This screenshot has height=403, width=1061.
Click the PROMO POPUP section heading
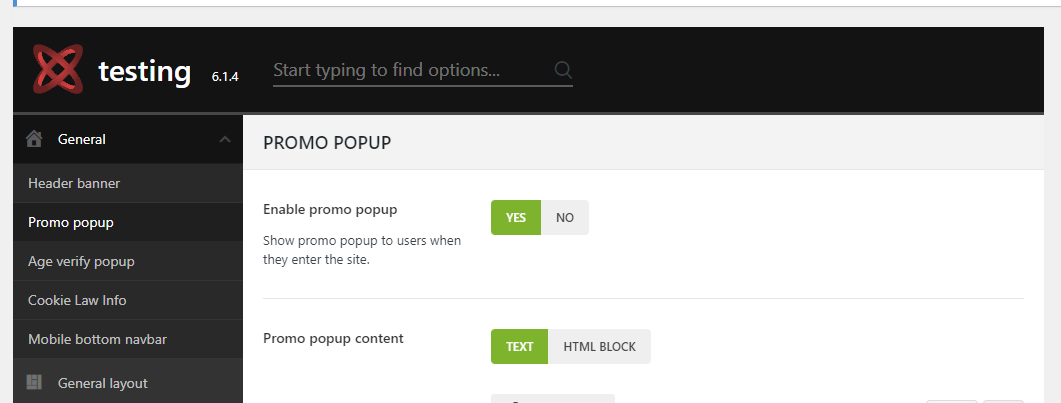click(x=327, y=143)
